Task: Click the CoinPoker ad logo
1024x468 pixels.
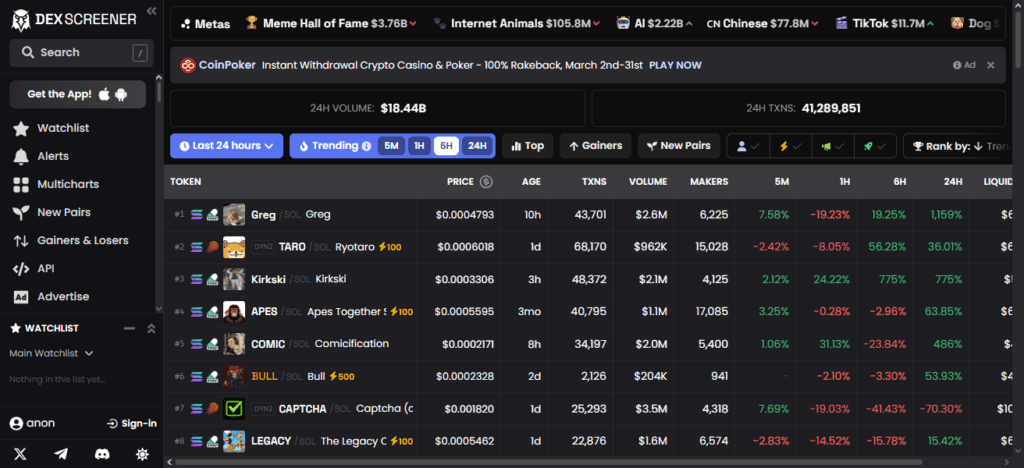Action: point(188,65)
